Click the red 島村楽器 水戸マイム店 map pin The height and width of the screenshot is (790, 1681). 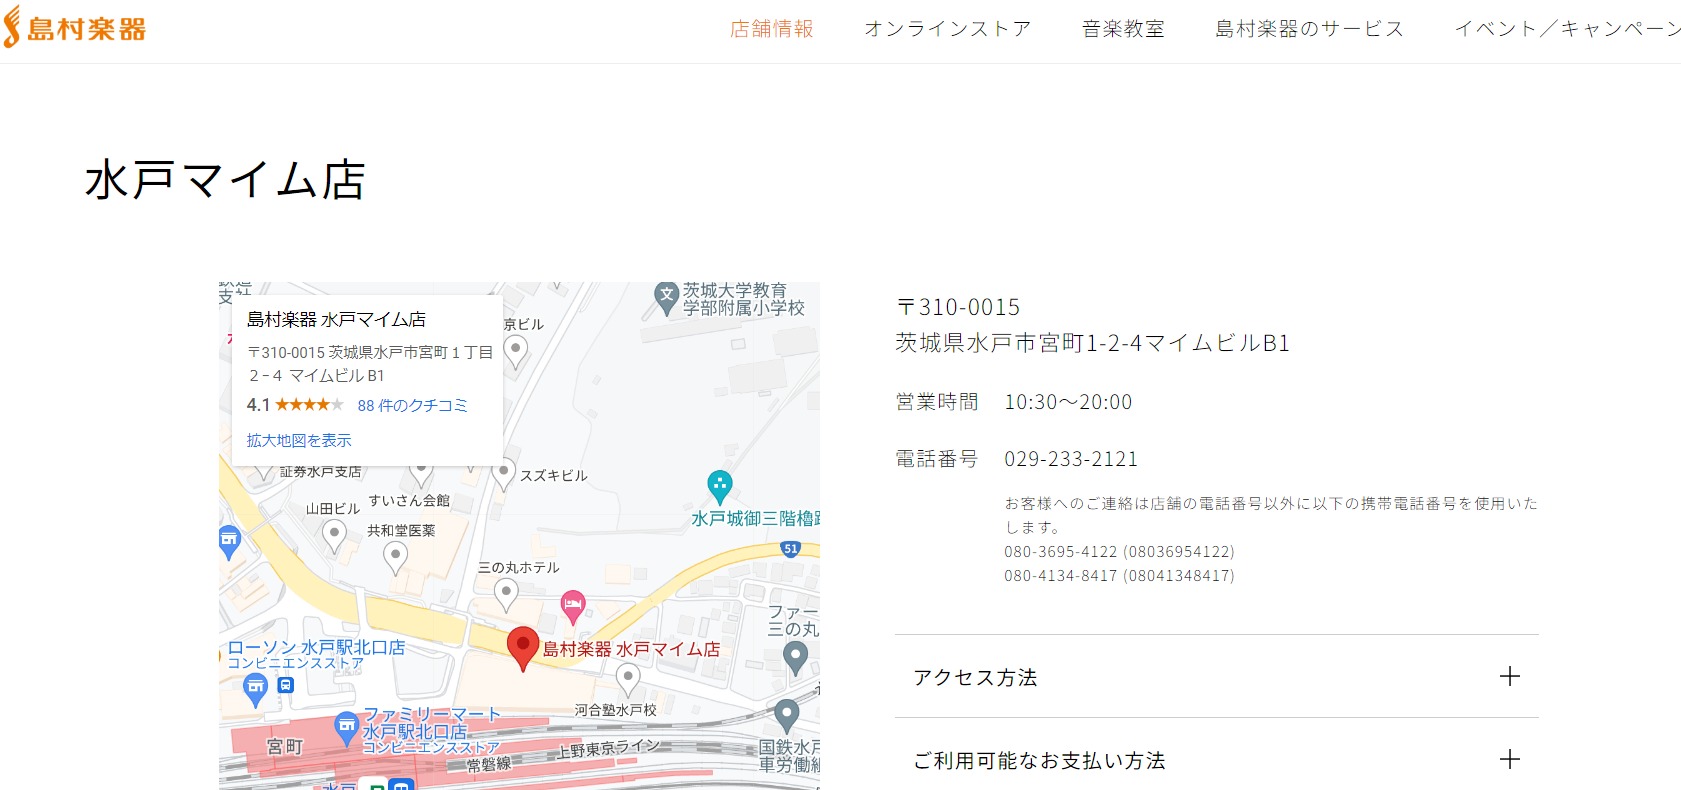[523, 648]
